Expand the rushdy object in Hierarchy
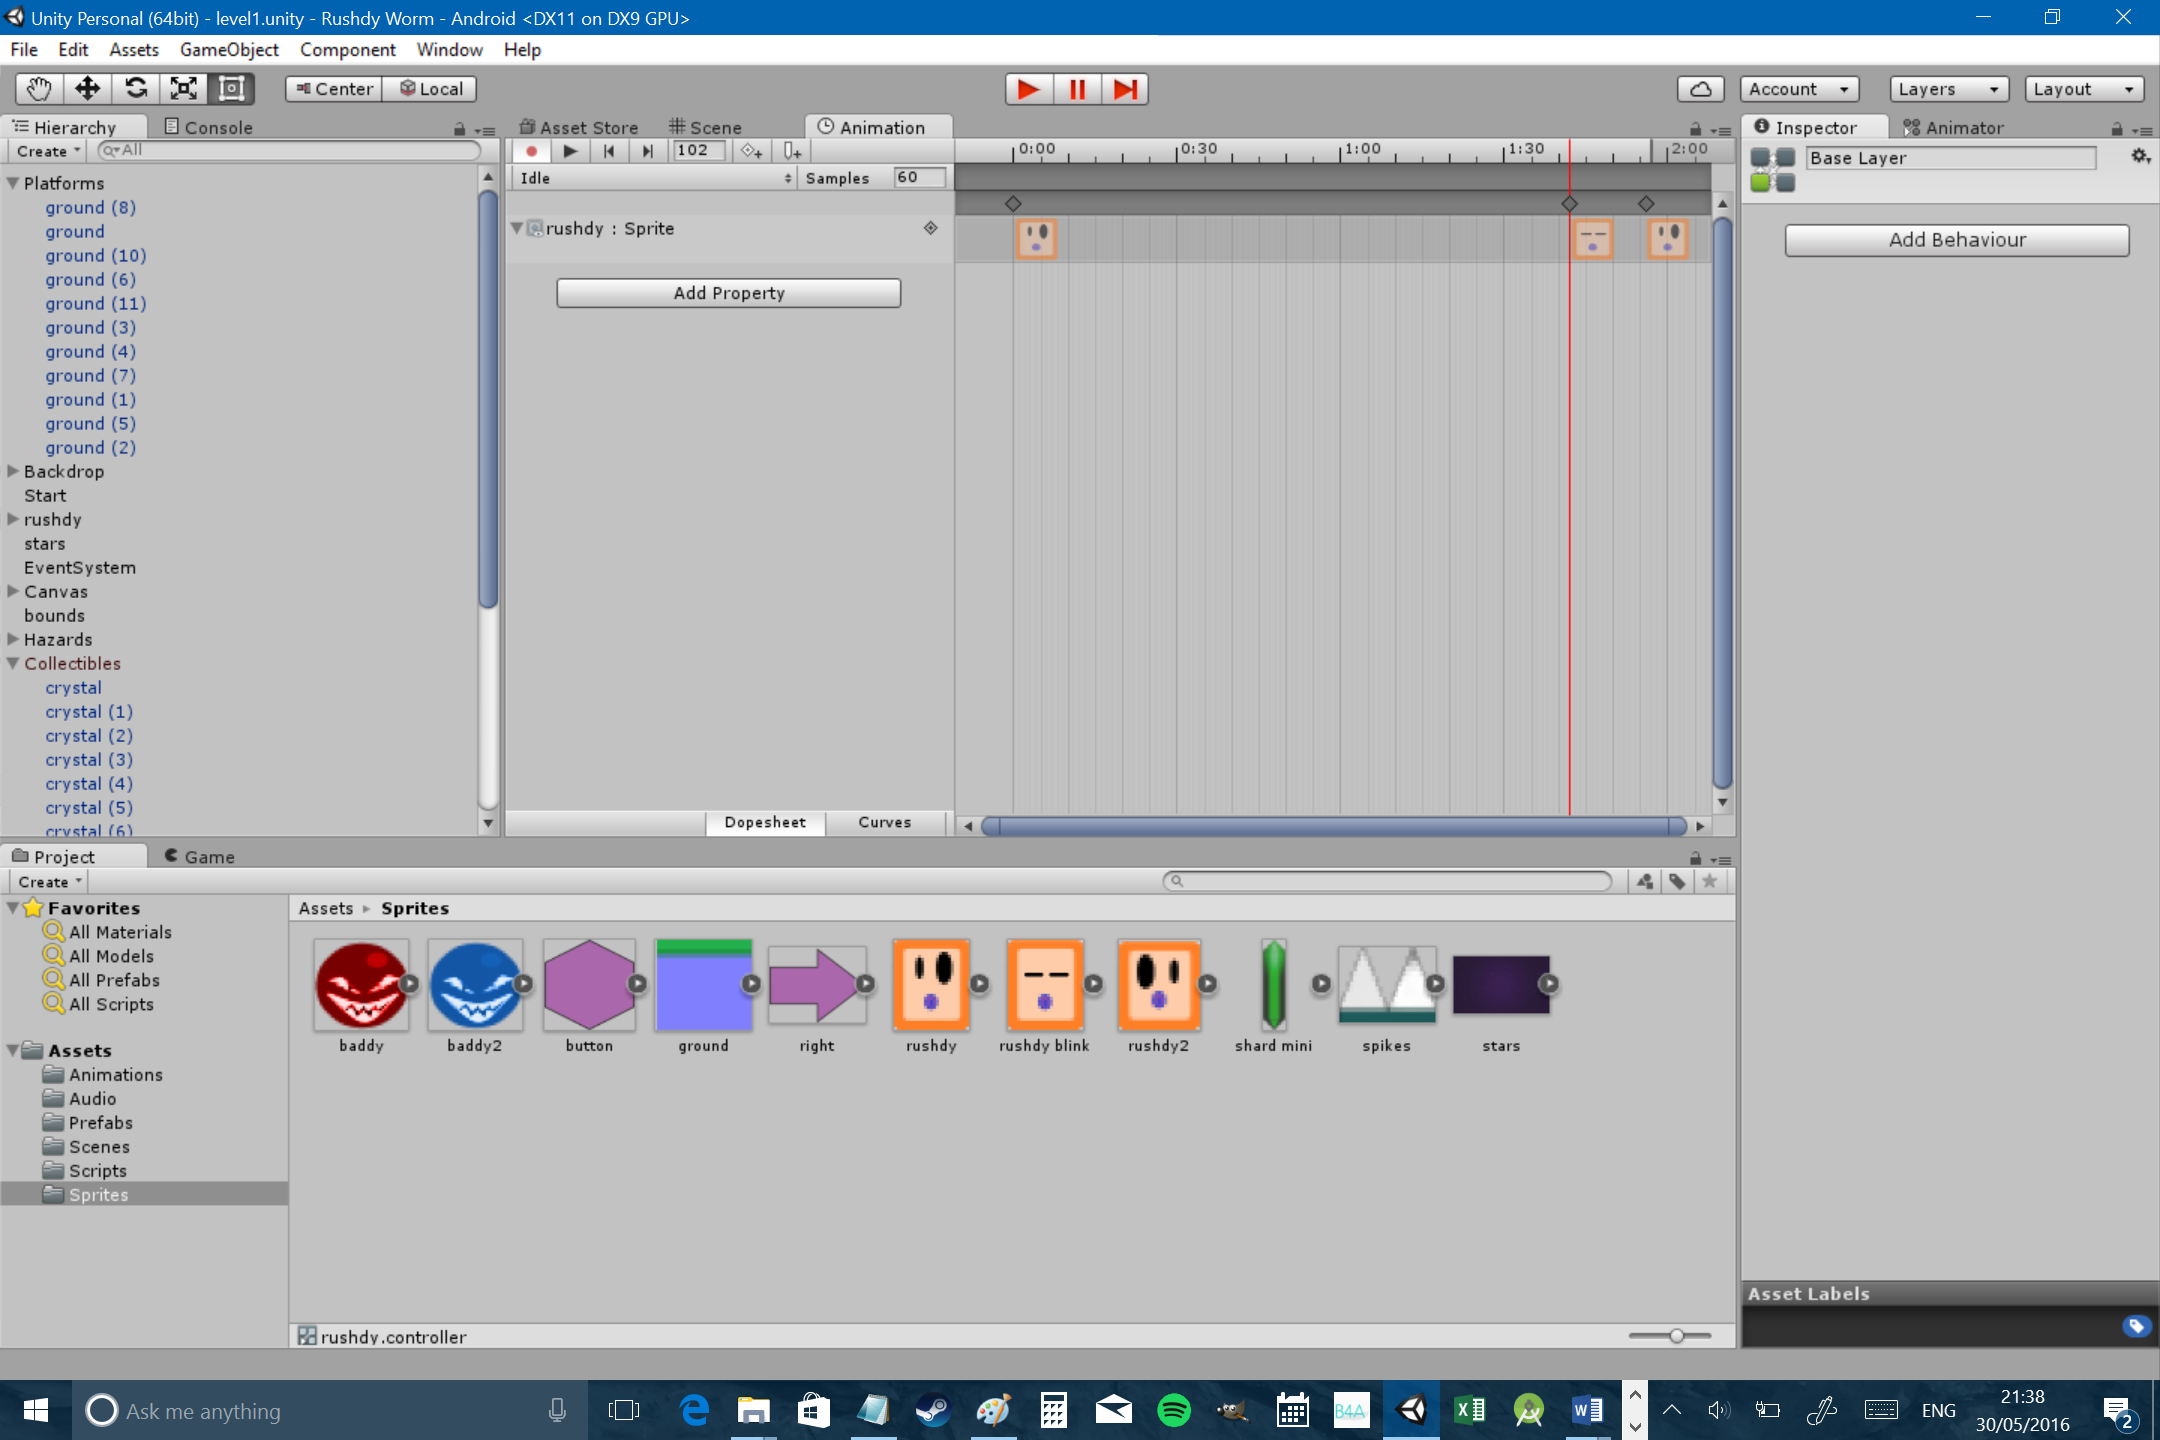This screenshot has height=1440, width=2160. [x=11, y=518]
